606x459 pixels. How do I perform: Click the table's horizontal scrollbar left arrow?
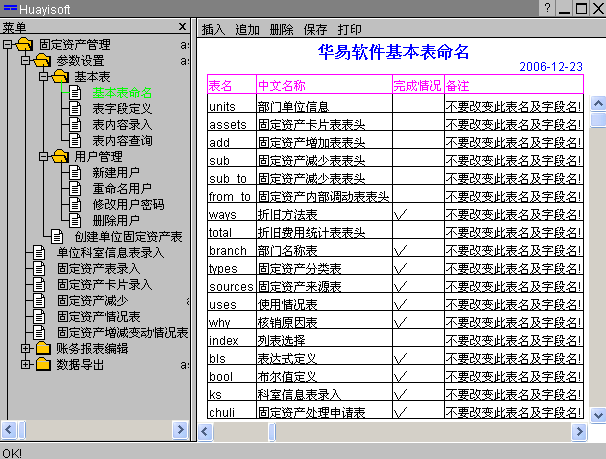click(205, 431)
